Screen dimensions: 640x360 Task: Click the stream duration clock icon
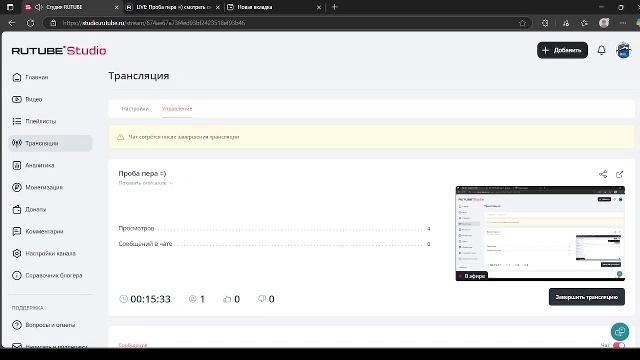tap(123, 299)
